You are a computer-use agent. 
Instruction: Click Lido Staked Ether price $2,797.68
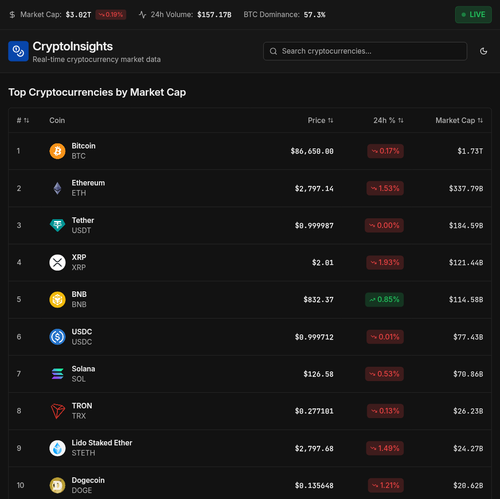click(314, 448)
